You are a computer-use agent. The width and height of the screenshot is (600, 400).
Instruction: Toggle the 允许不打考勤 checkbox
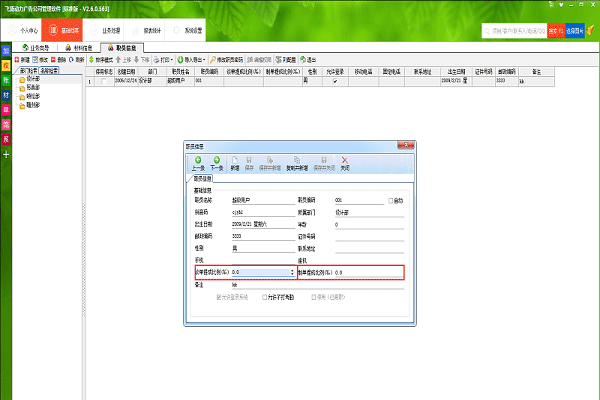pyautogui.click(x=263, y=297)
